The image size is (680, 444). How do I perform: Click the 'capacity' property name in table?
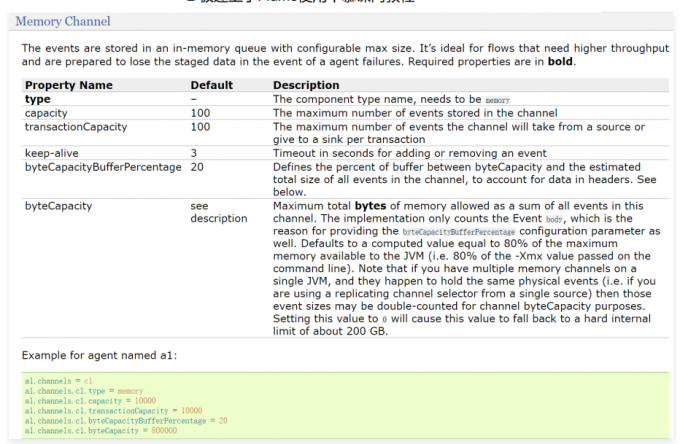46,114
